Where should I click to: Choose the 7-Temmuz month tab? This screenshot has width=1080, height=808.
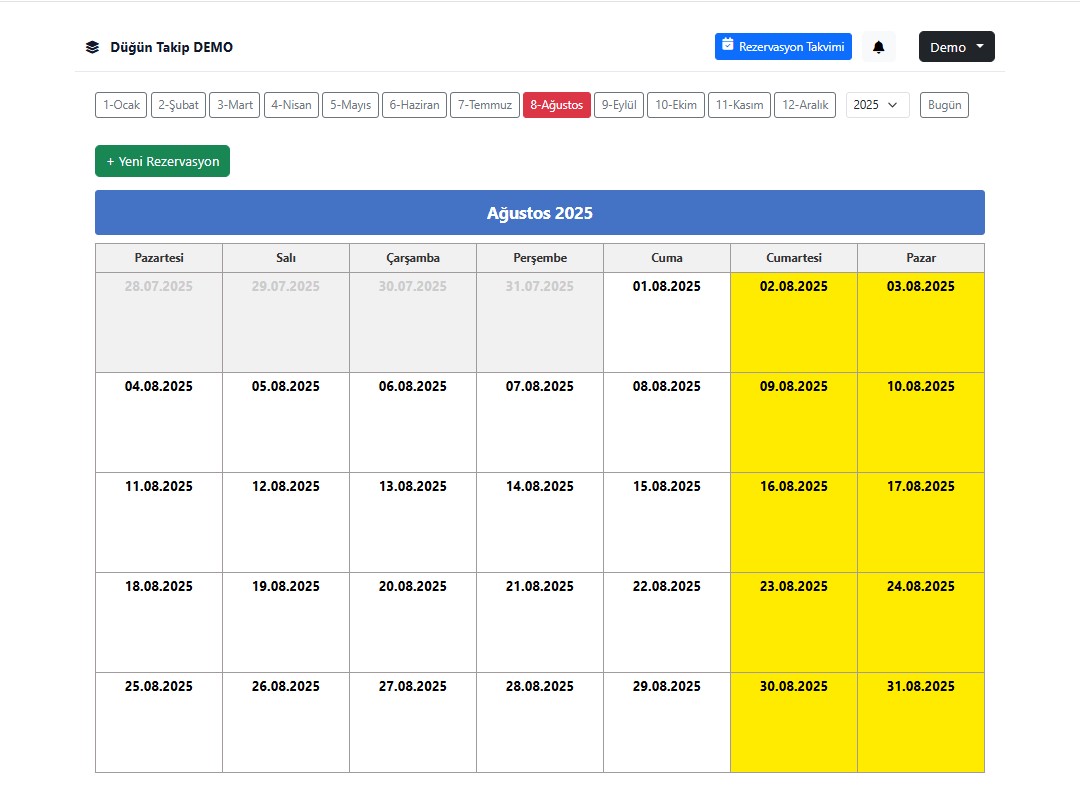coord(484,105)
